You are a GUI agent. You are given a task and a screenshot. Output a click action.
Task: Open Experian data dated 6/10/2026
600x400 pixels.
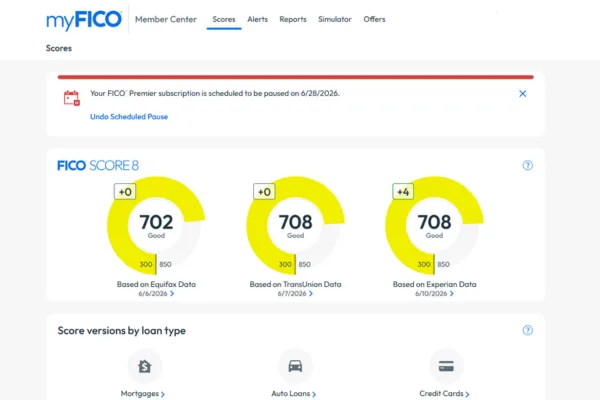pyautogui.click(x=434, y=294)
